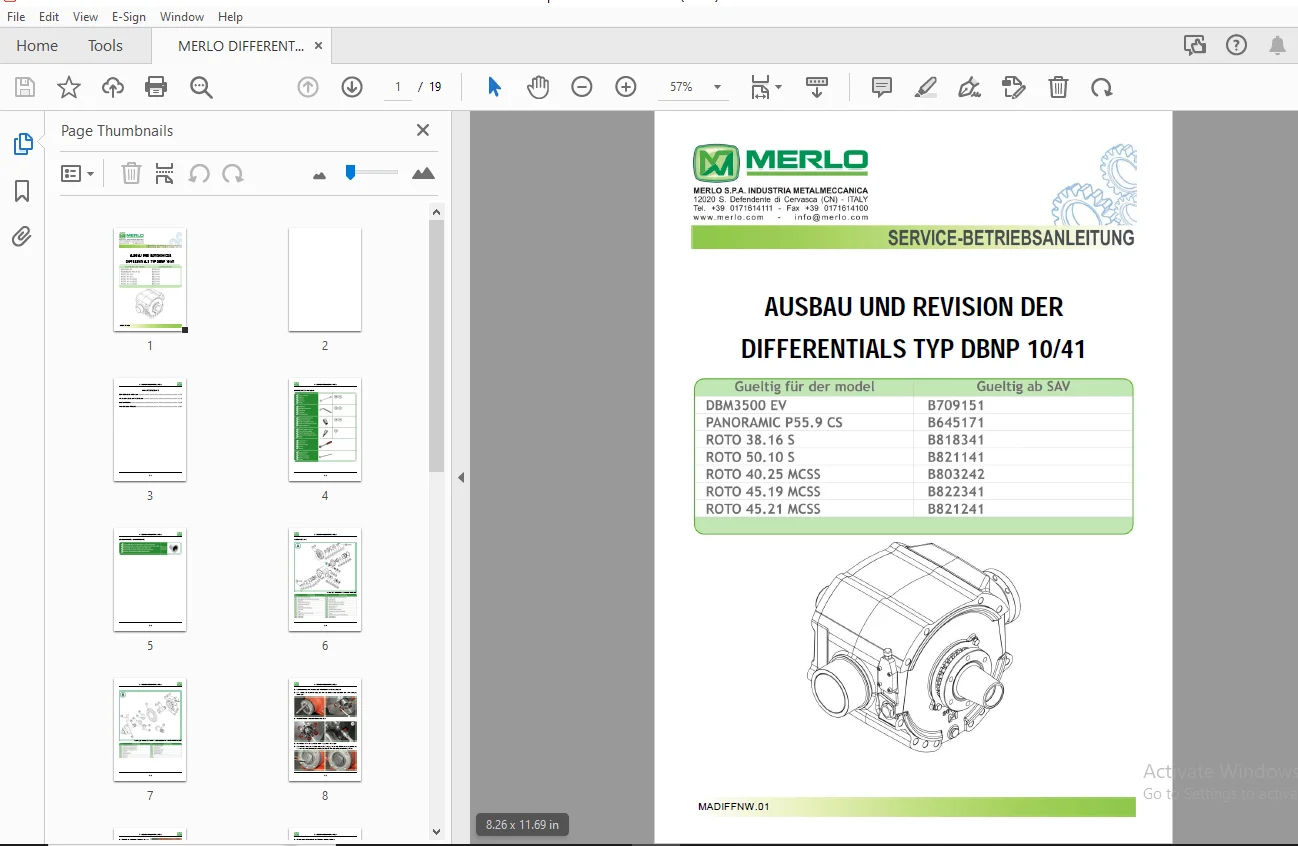Go to the previous page with the up arrow
Screen dimensions: 1298x846
point(308,87)
